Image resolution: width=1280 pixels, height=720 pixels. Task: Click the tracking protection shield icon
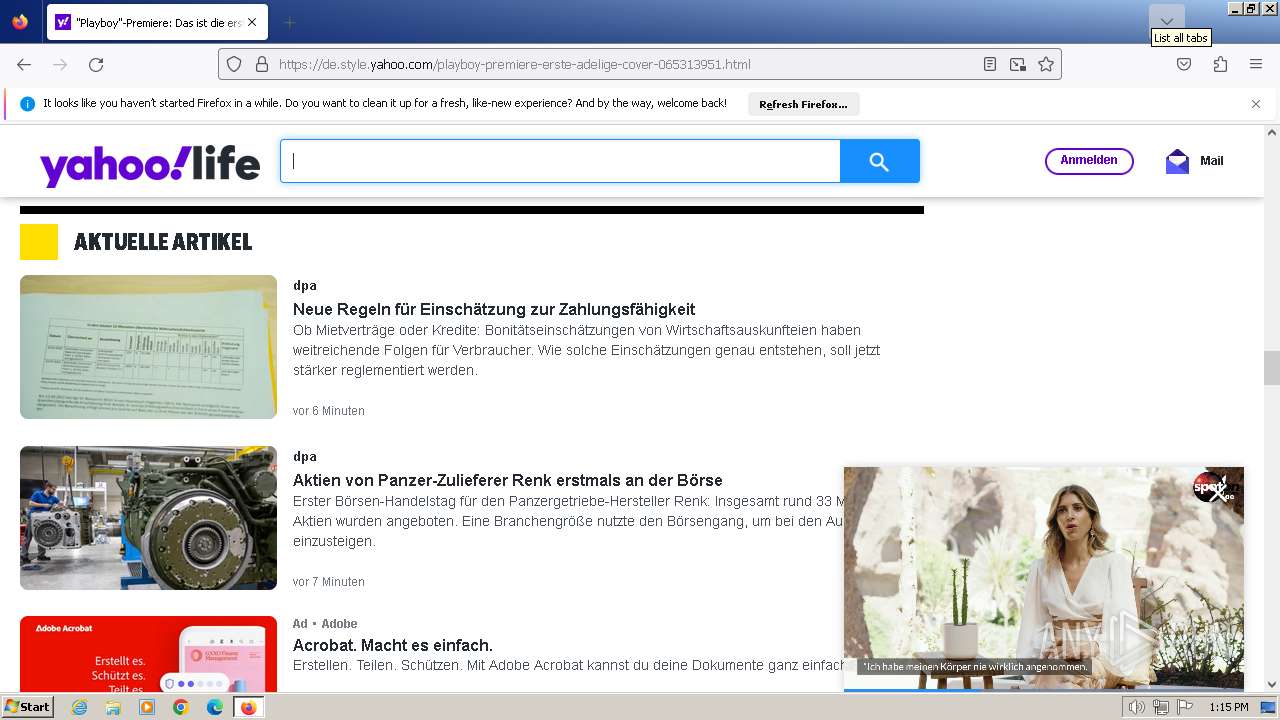[234, 64]
